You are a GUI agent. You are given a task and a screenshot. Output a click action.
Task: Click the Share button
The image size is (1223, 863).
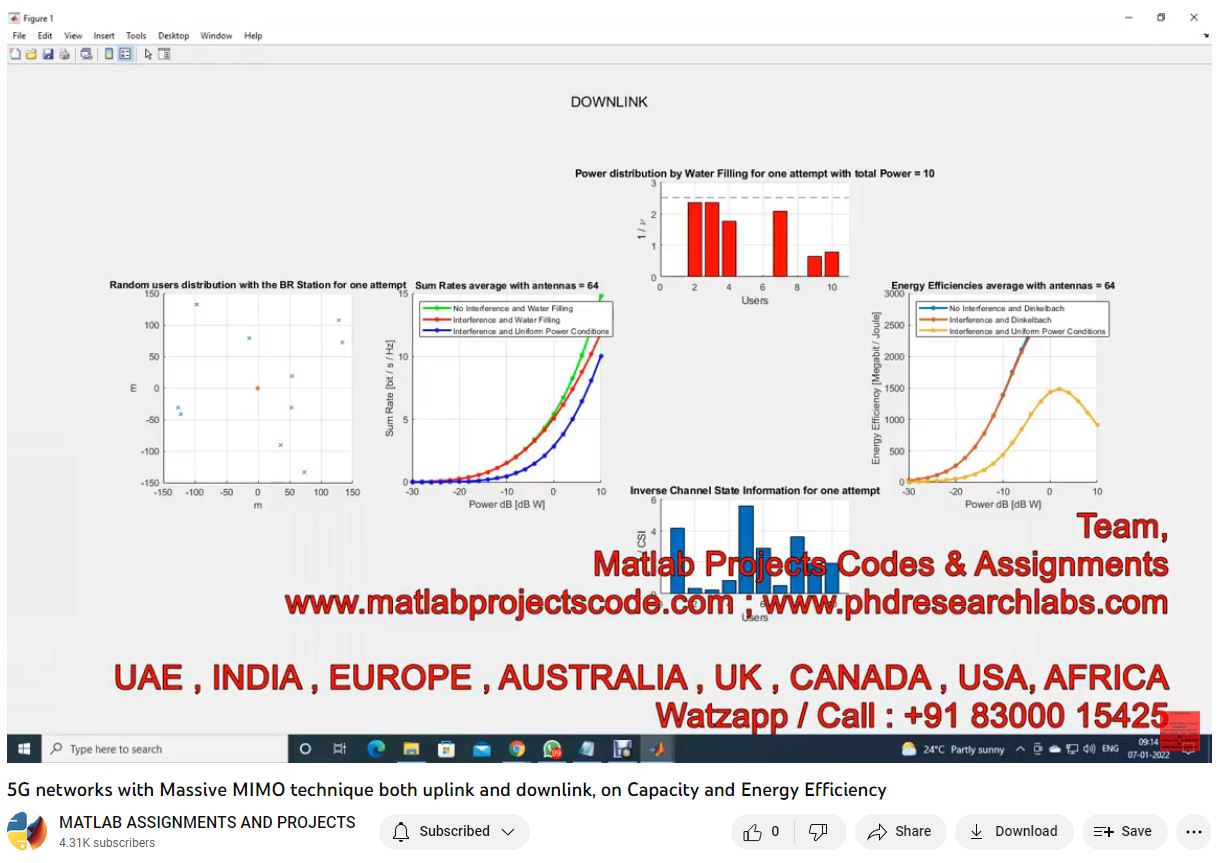tap(899, 831)
